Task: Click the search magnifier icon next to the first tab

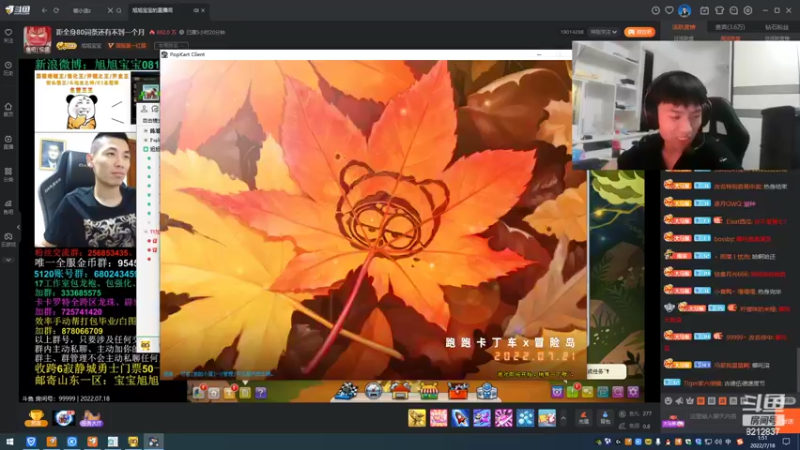Action: coord(119,10)
